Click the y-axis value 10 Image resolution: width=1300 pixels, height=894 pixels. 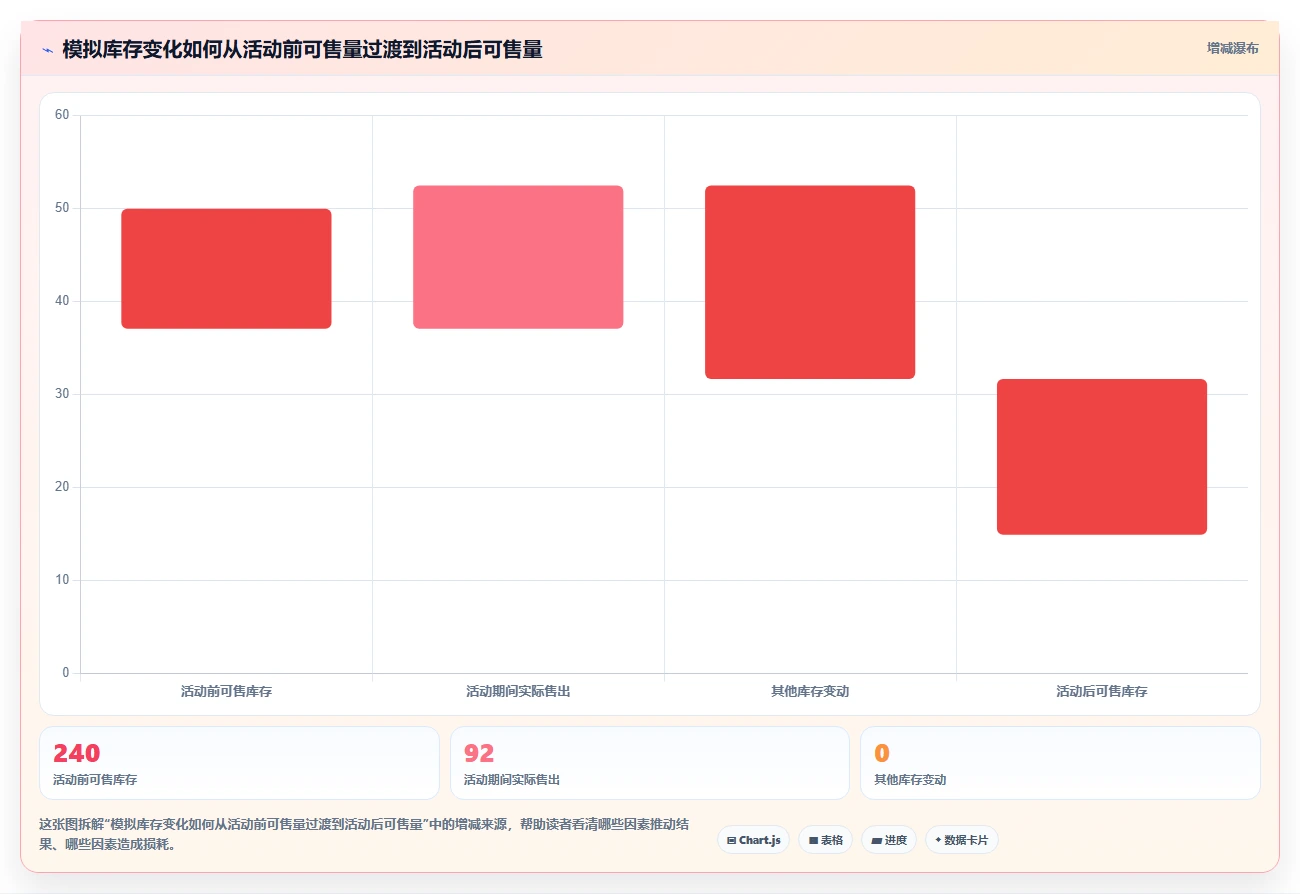tap(62, 580)
